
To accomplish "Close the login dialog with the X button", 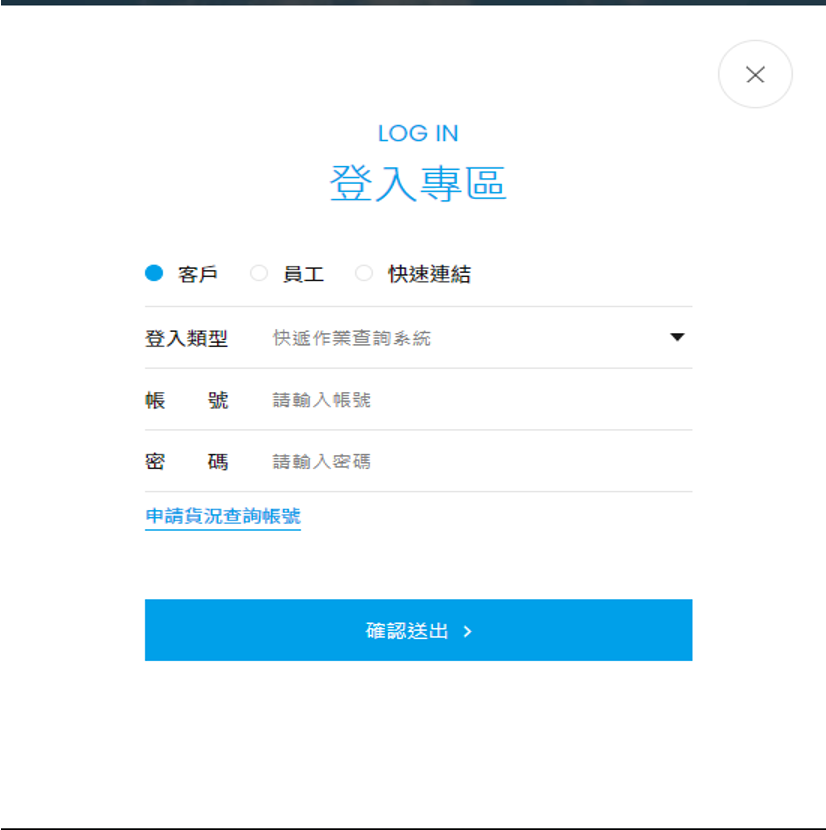I will 755,74.
